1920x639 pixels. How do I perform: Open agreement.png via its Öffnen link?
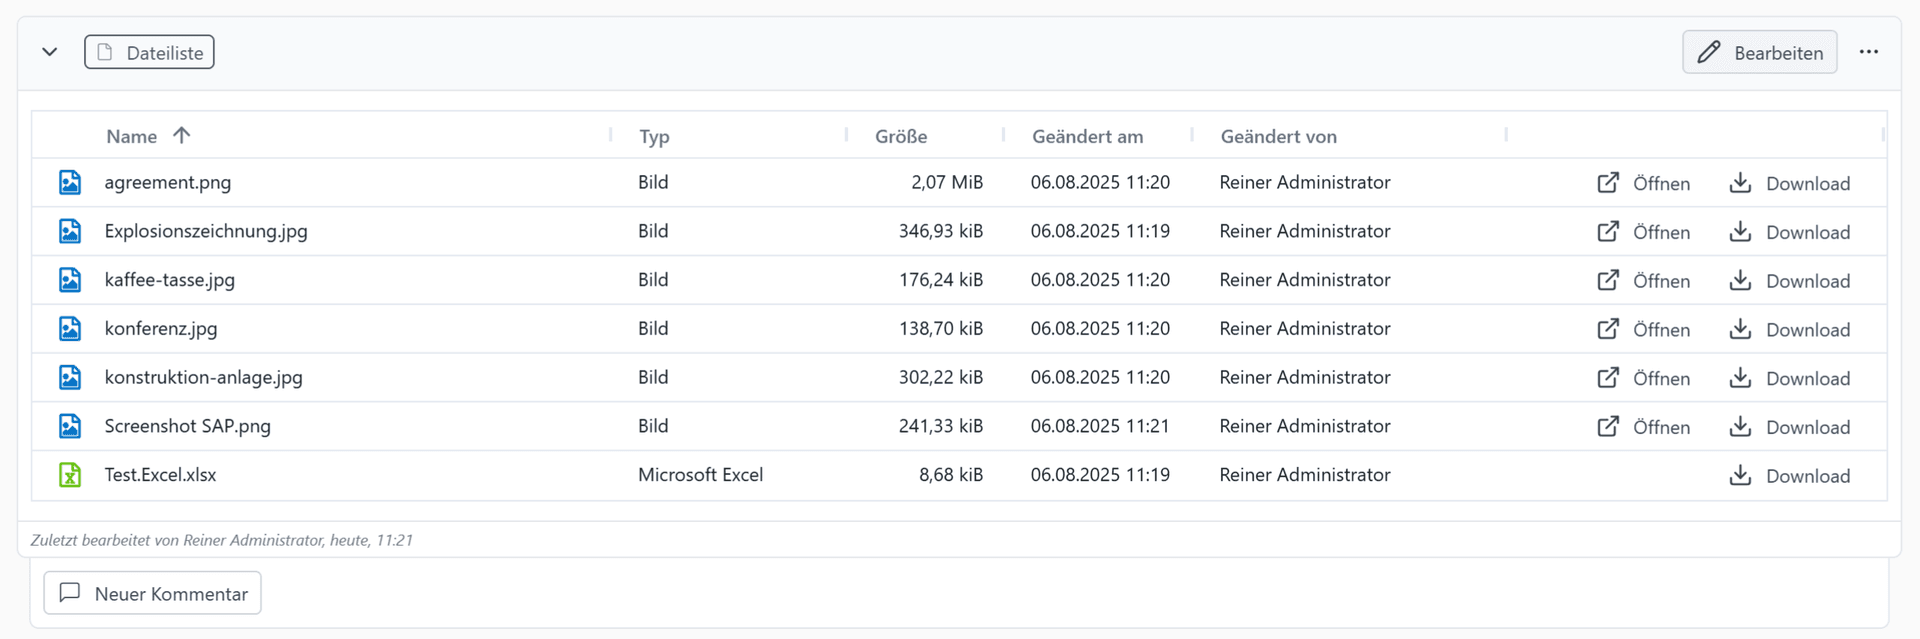tap(1660, 183)
